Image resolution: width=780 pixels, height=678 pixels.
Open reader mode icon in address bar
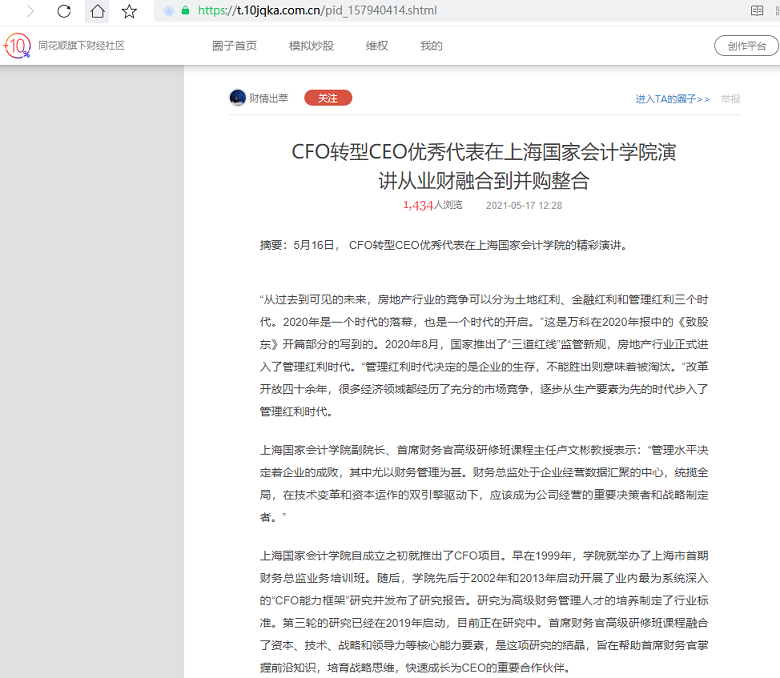tap(757, 11)
